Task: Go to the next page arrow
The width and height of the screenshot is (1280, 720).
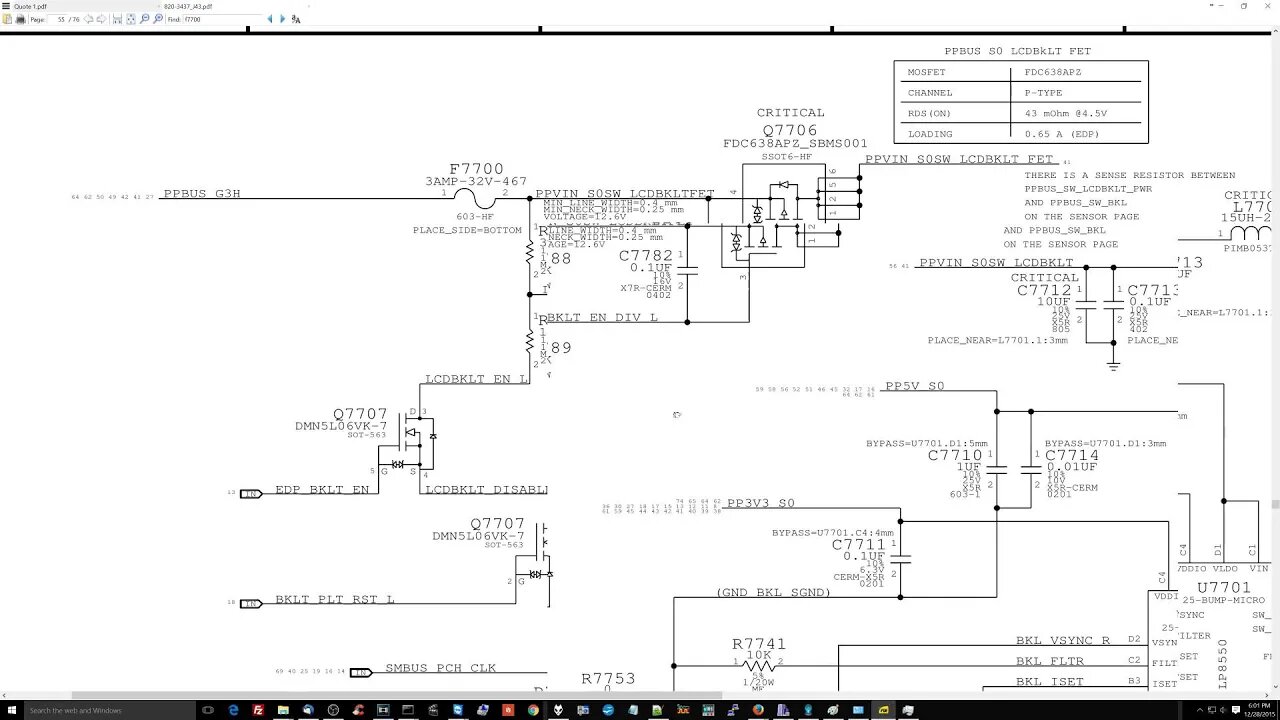Action: (101, 19)
